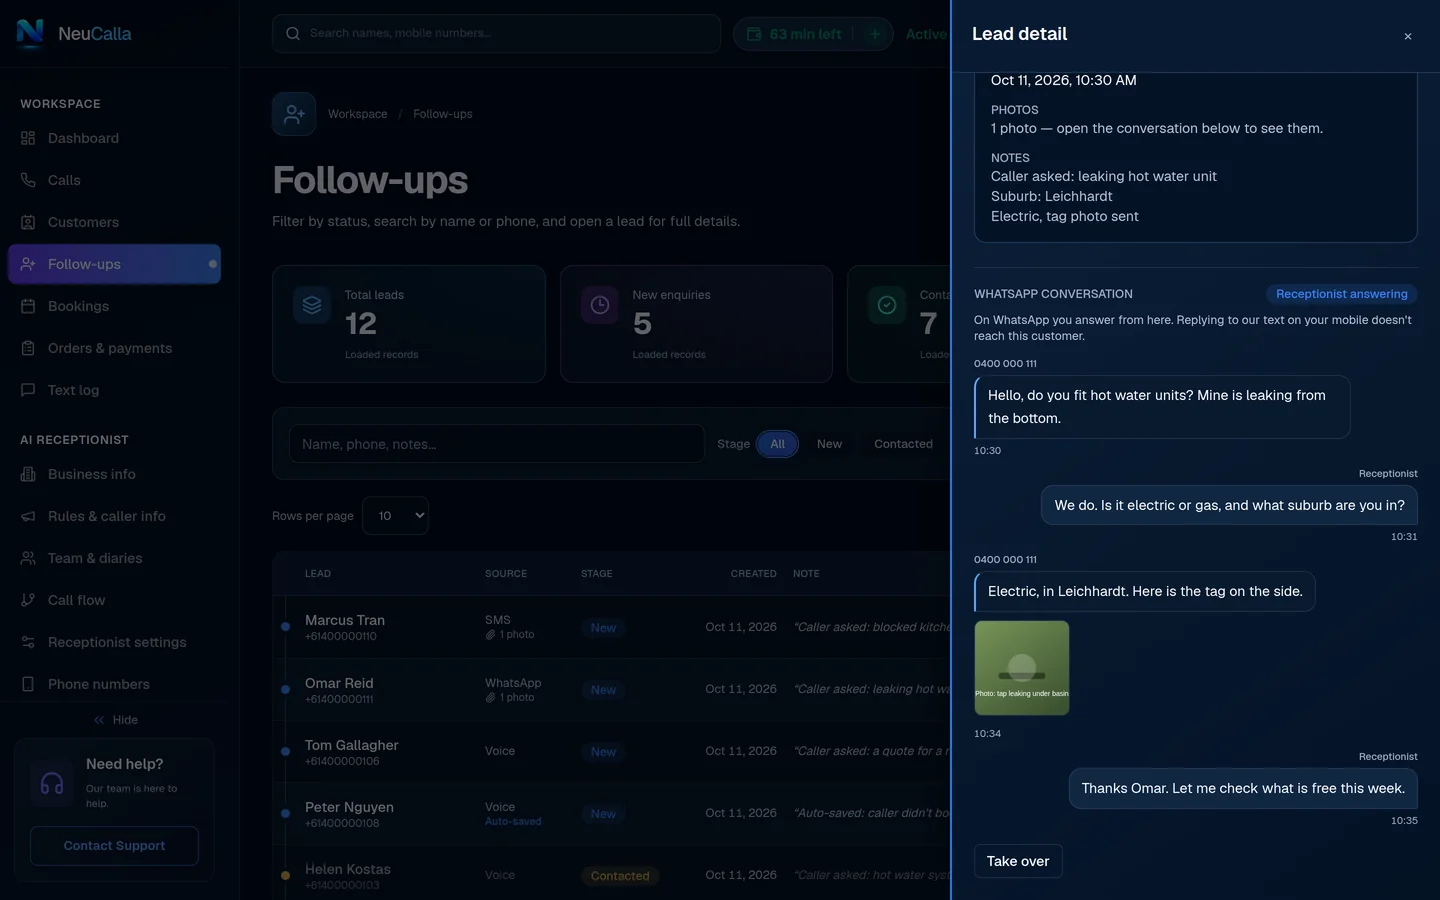This screenshot has width=1440, height=900.
Task: Click the NeuCalla logo icon
Action: 30,33
